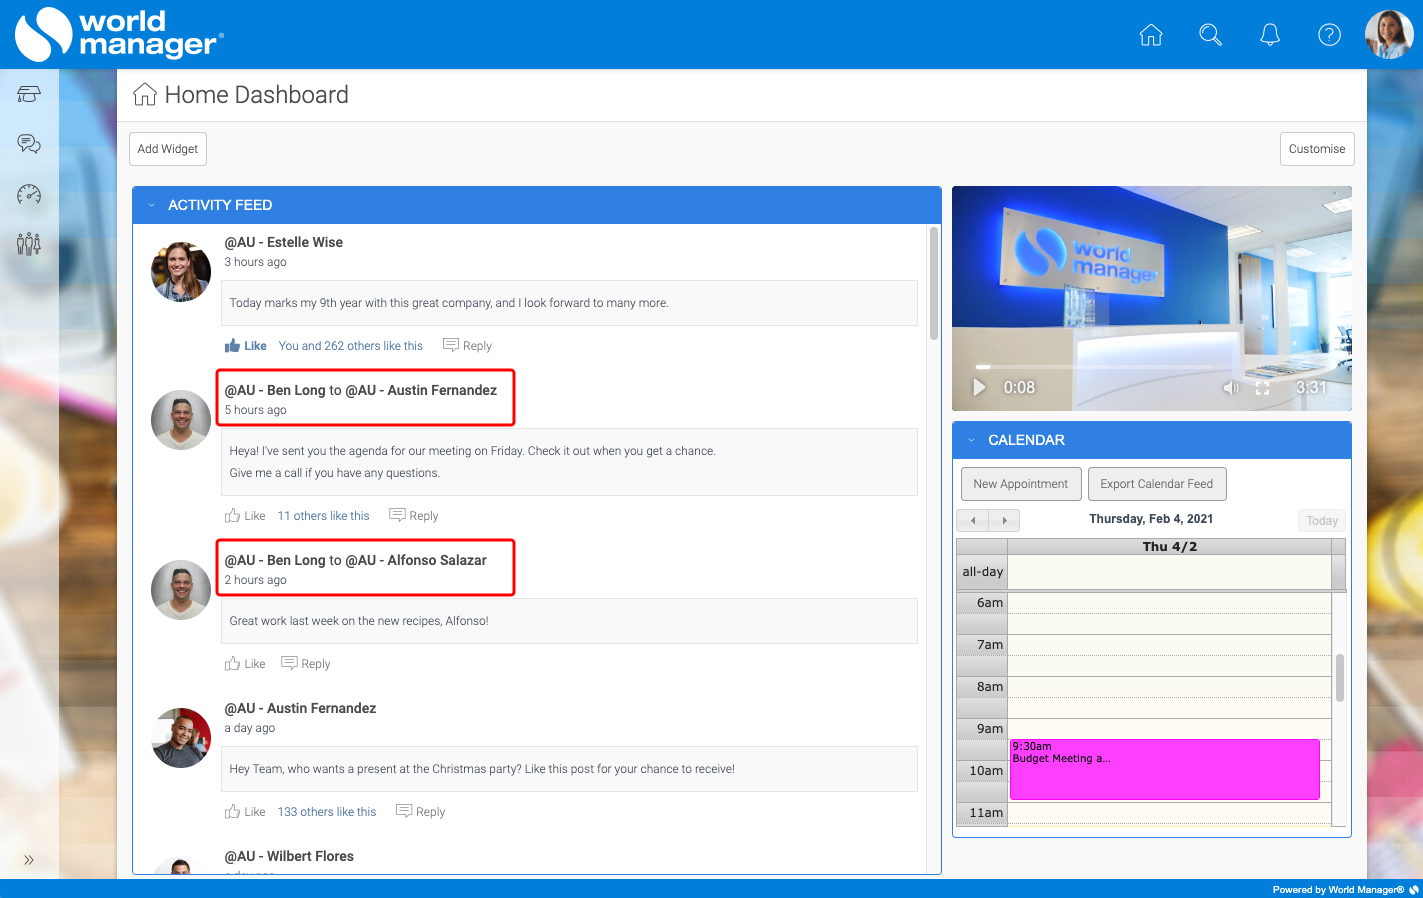This screenshot has width=1423, height=898.
Task: Open search with the magnifier icon
Action: click(x=1210, y=35)
